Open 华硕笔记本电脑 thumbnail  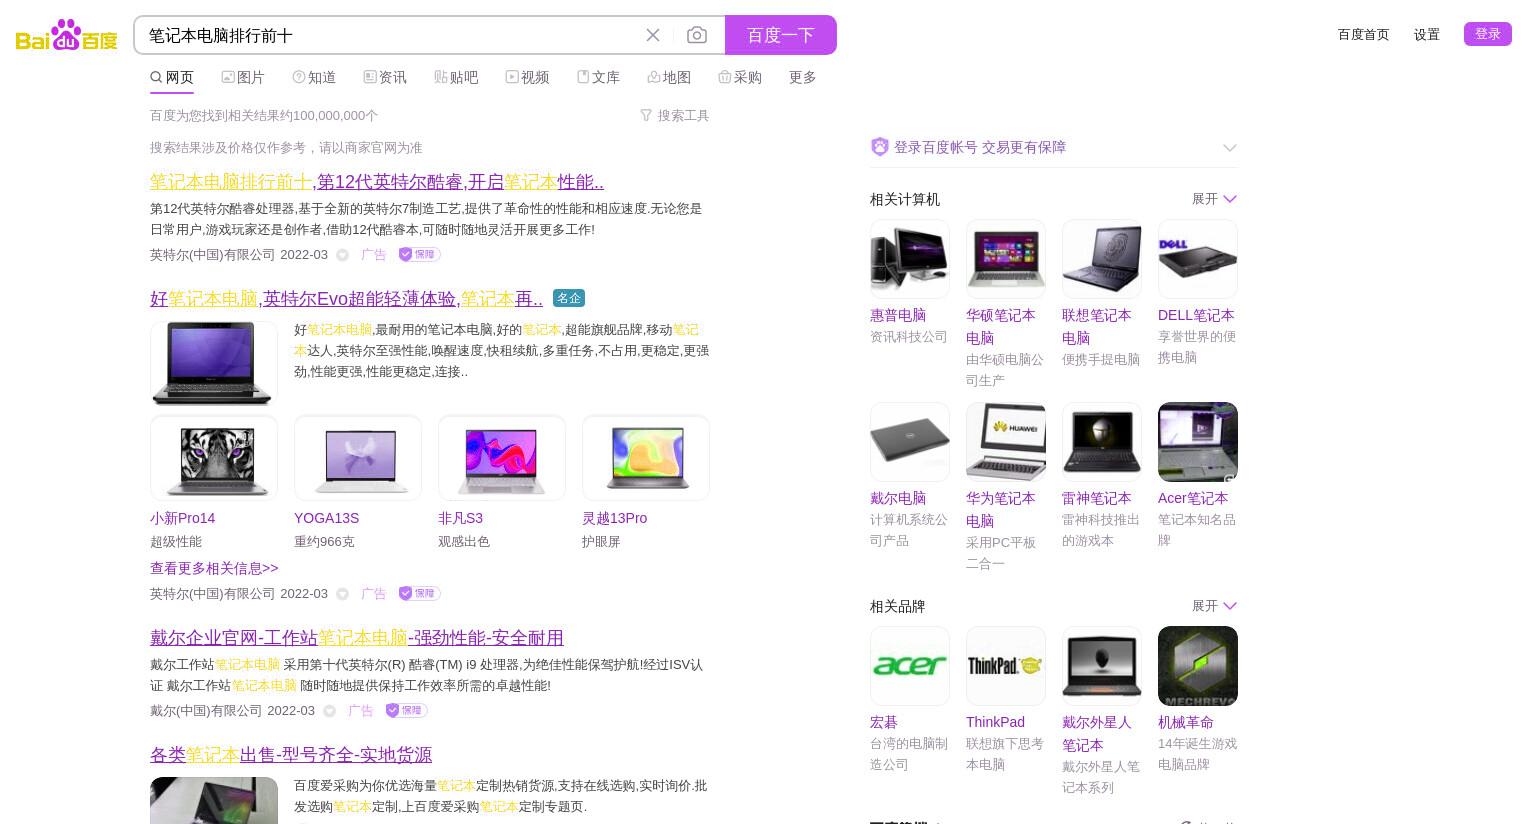pyautogui.click(x=1006, y=259)
